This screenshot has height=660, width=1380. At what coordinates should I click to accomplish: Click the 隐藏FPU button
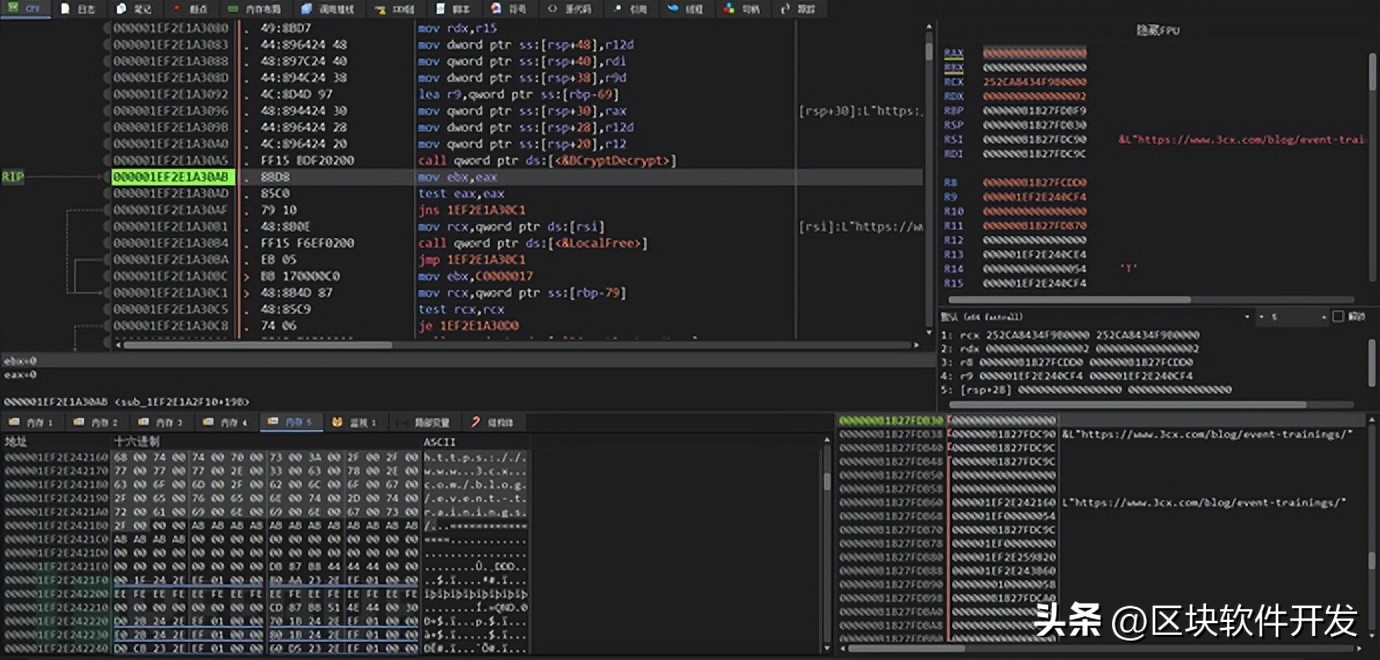(x=1158, y=31)
